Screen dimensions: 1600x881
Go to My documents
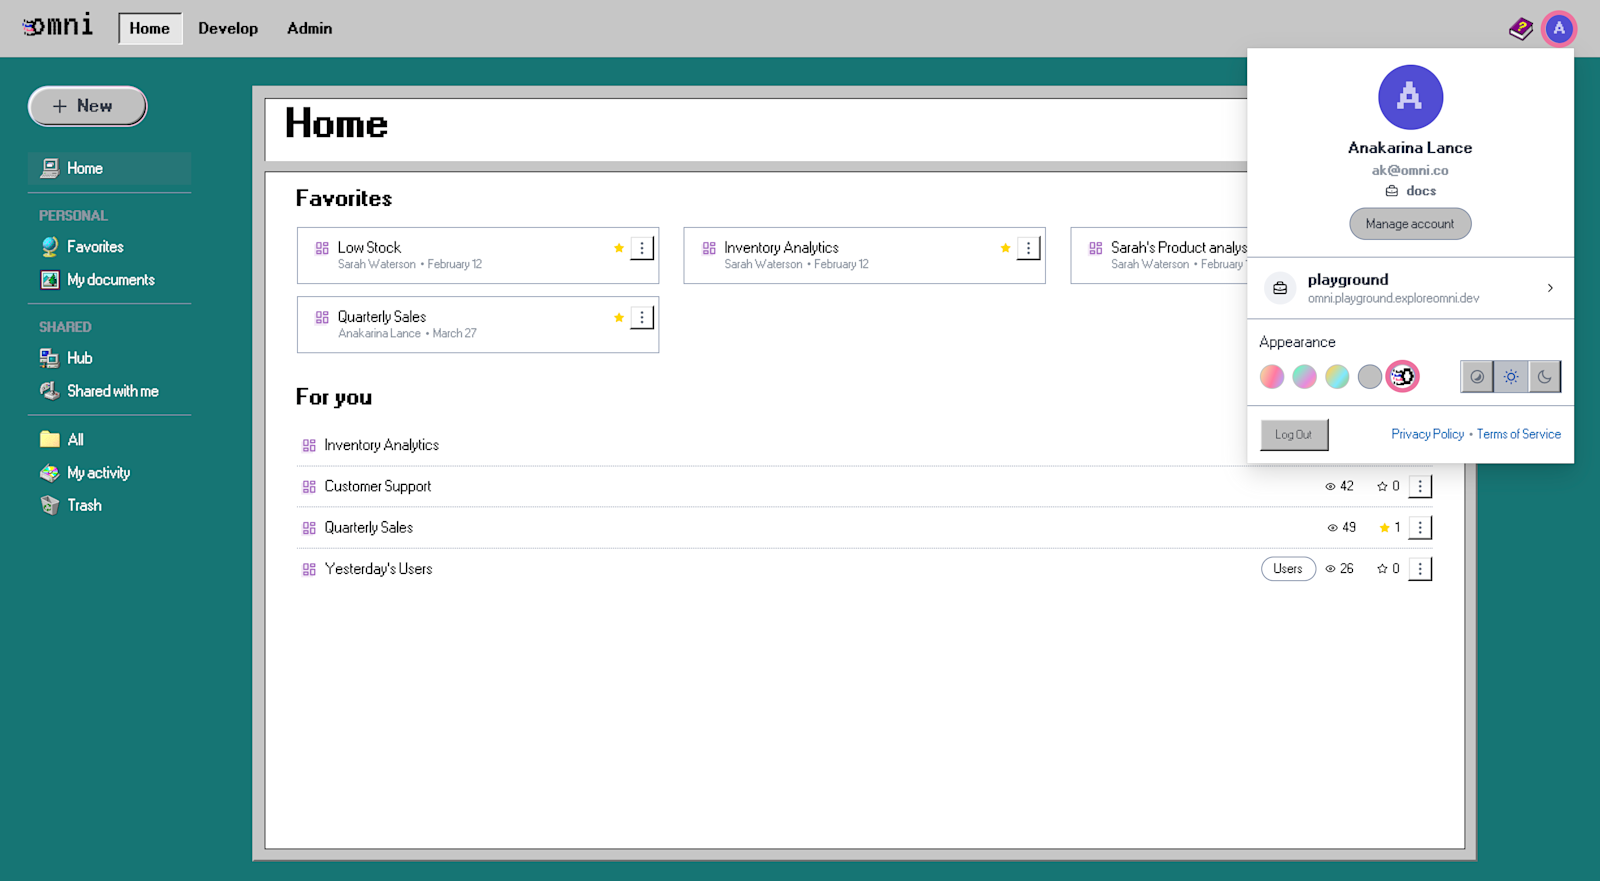pyautogui.click(x=110, y=280)
